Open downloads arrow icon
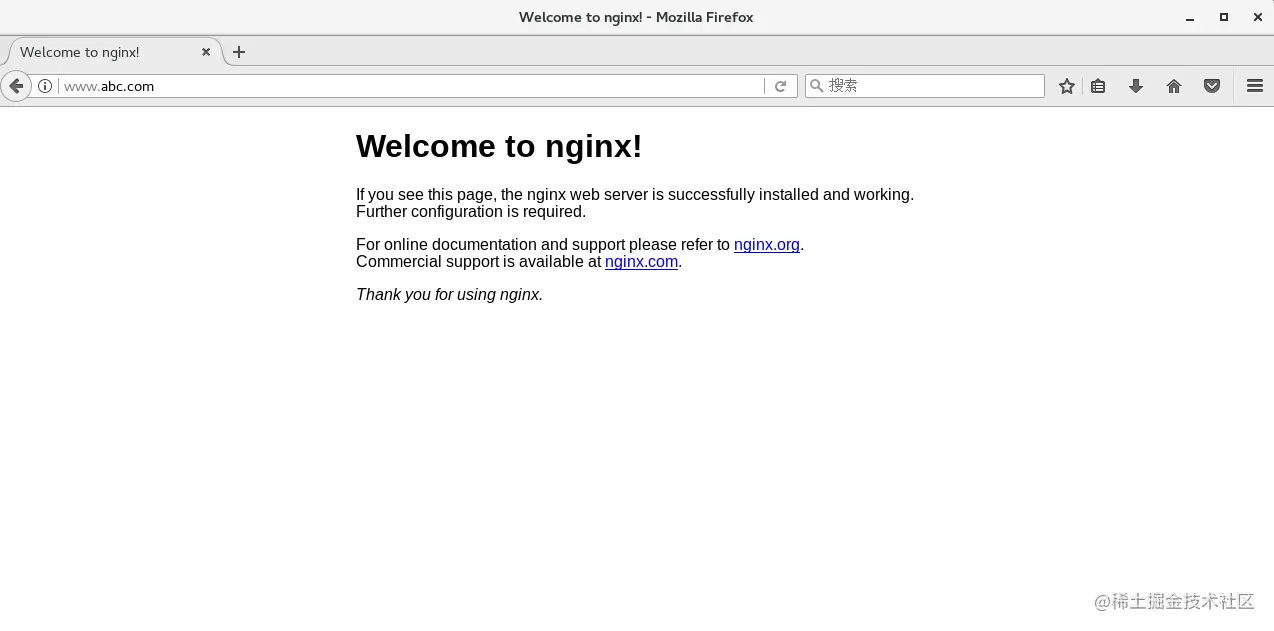This screenshot has height=631, width=1274. point(1136,86)
